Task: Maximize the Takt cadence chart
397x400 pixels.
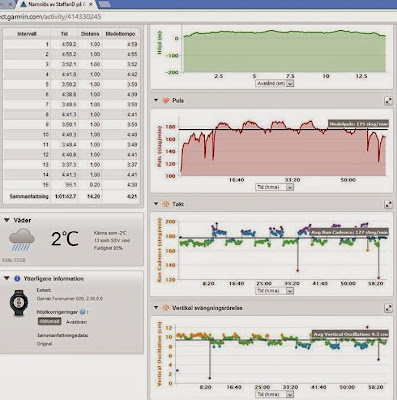Action: click(388, 204)
